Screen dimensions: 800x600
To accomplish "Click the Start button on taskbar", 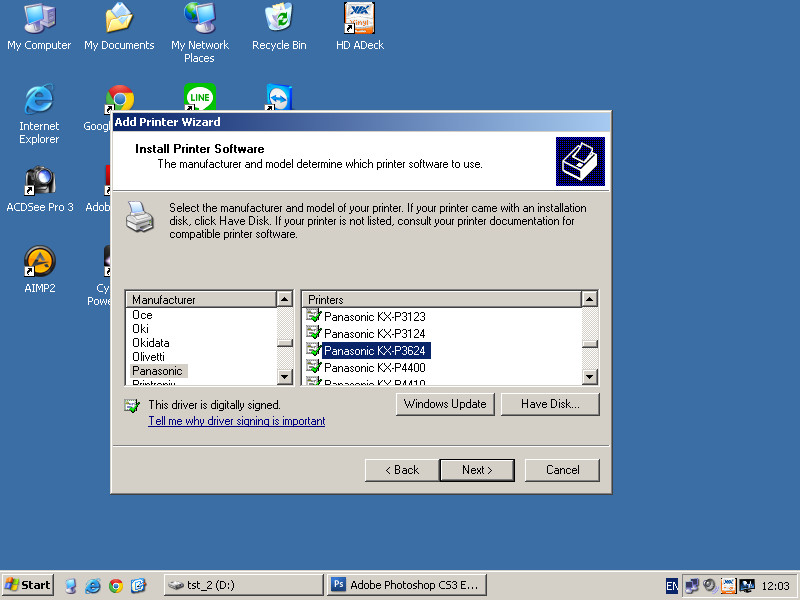I will [28, 585].
